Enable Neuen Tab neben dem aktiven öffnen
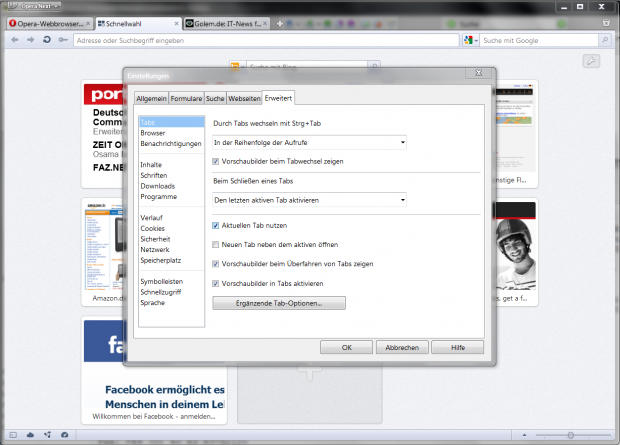Screen dimensions: 620x445 [215, 244]
